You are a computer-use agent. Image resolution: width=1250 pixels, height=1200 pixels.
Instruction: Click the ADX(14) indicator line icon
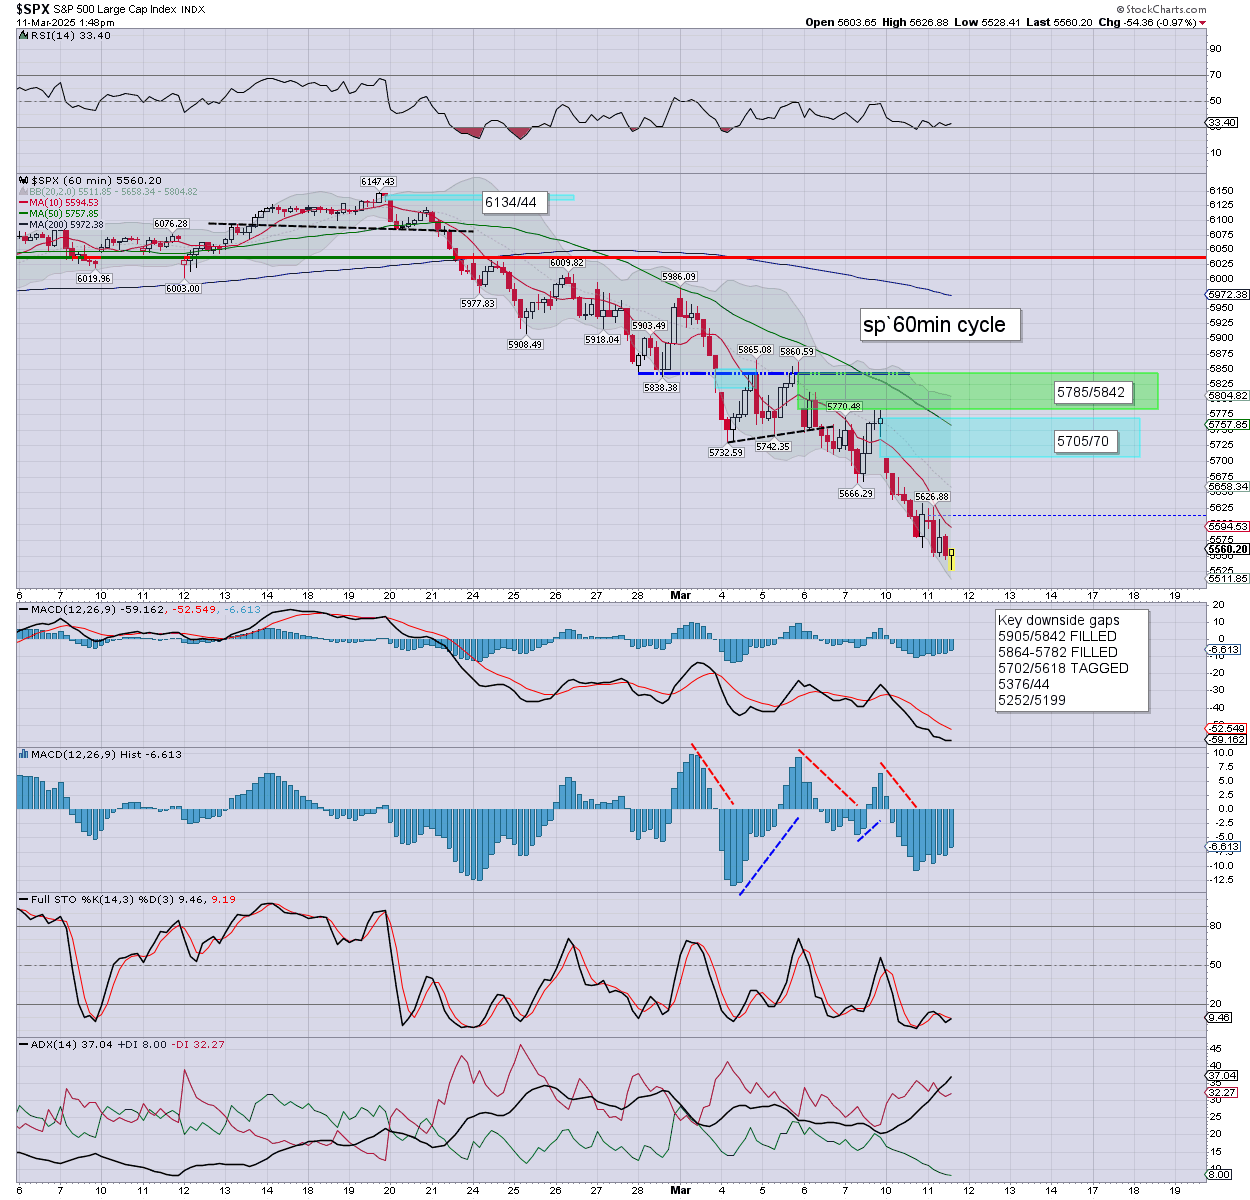(x=23, y=1044)
